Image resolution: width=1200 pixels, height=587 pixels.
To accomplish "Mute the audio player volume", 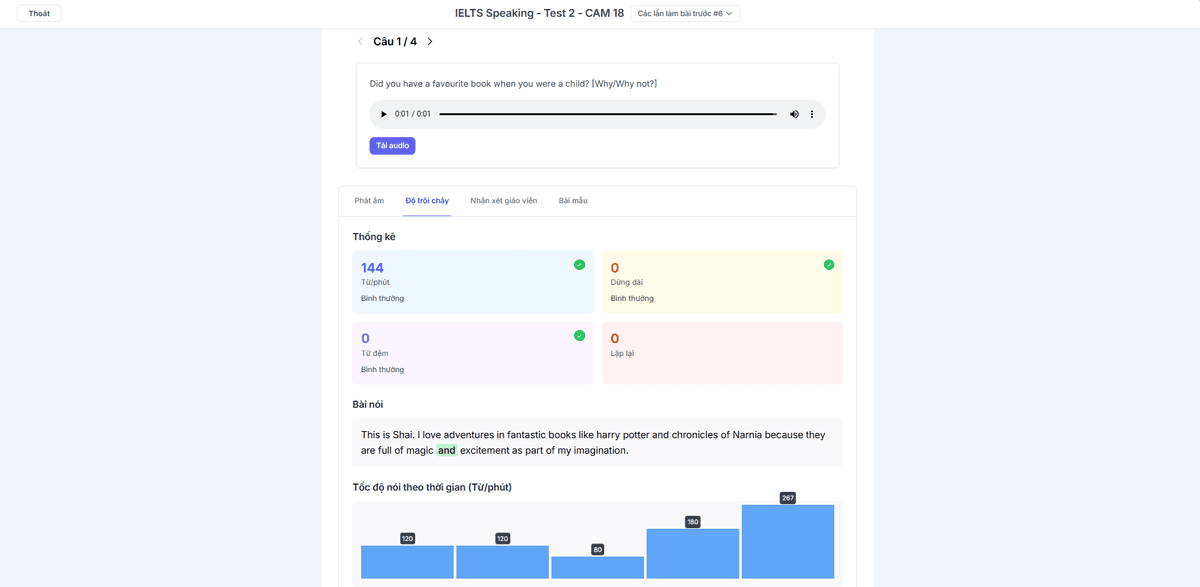I will tap(794, 114).
